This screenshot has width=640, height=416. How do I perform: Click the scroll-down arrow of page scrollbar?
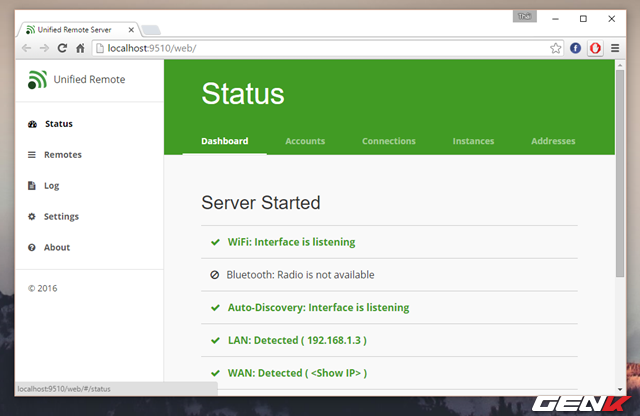click(x=620, y=389)
